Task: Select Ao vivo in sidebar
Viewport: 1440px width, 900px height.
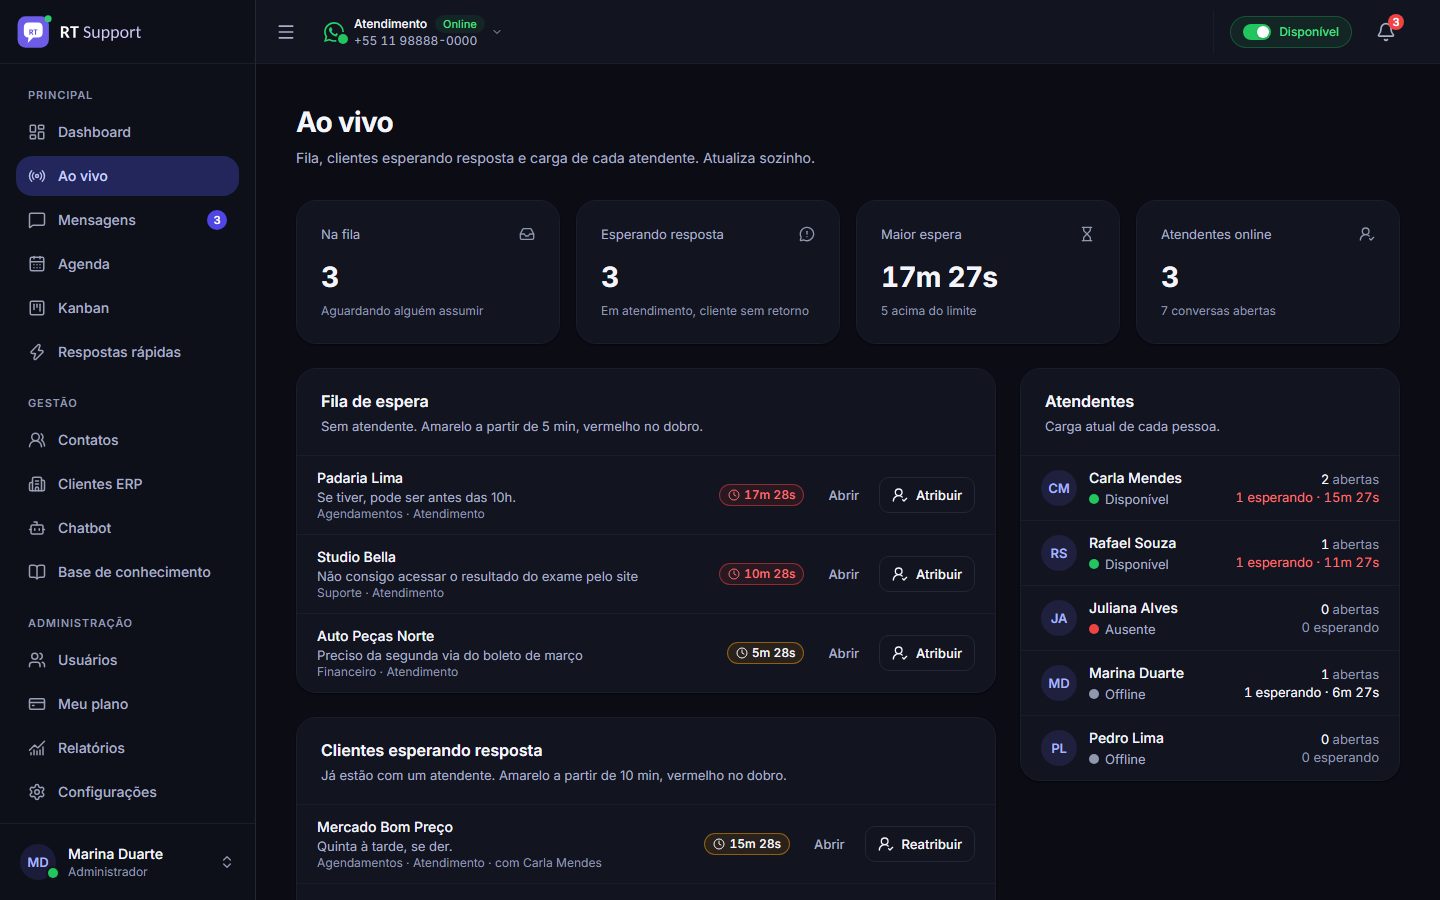Action: tap(128, 176)
